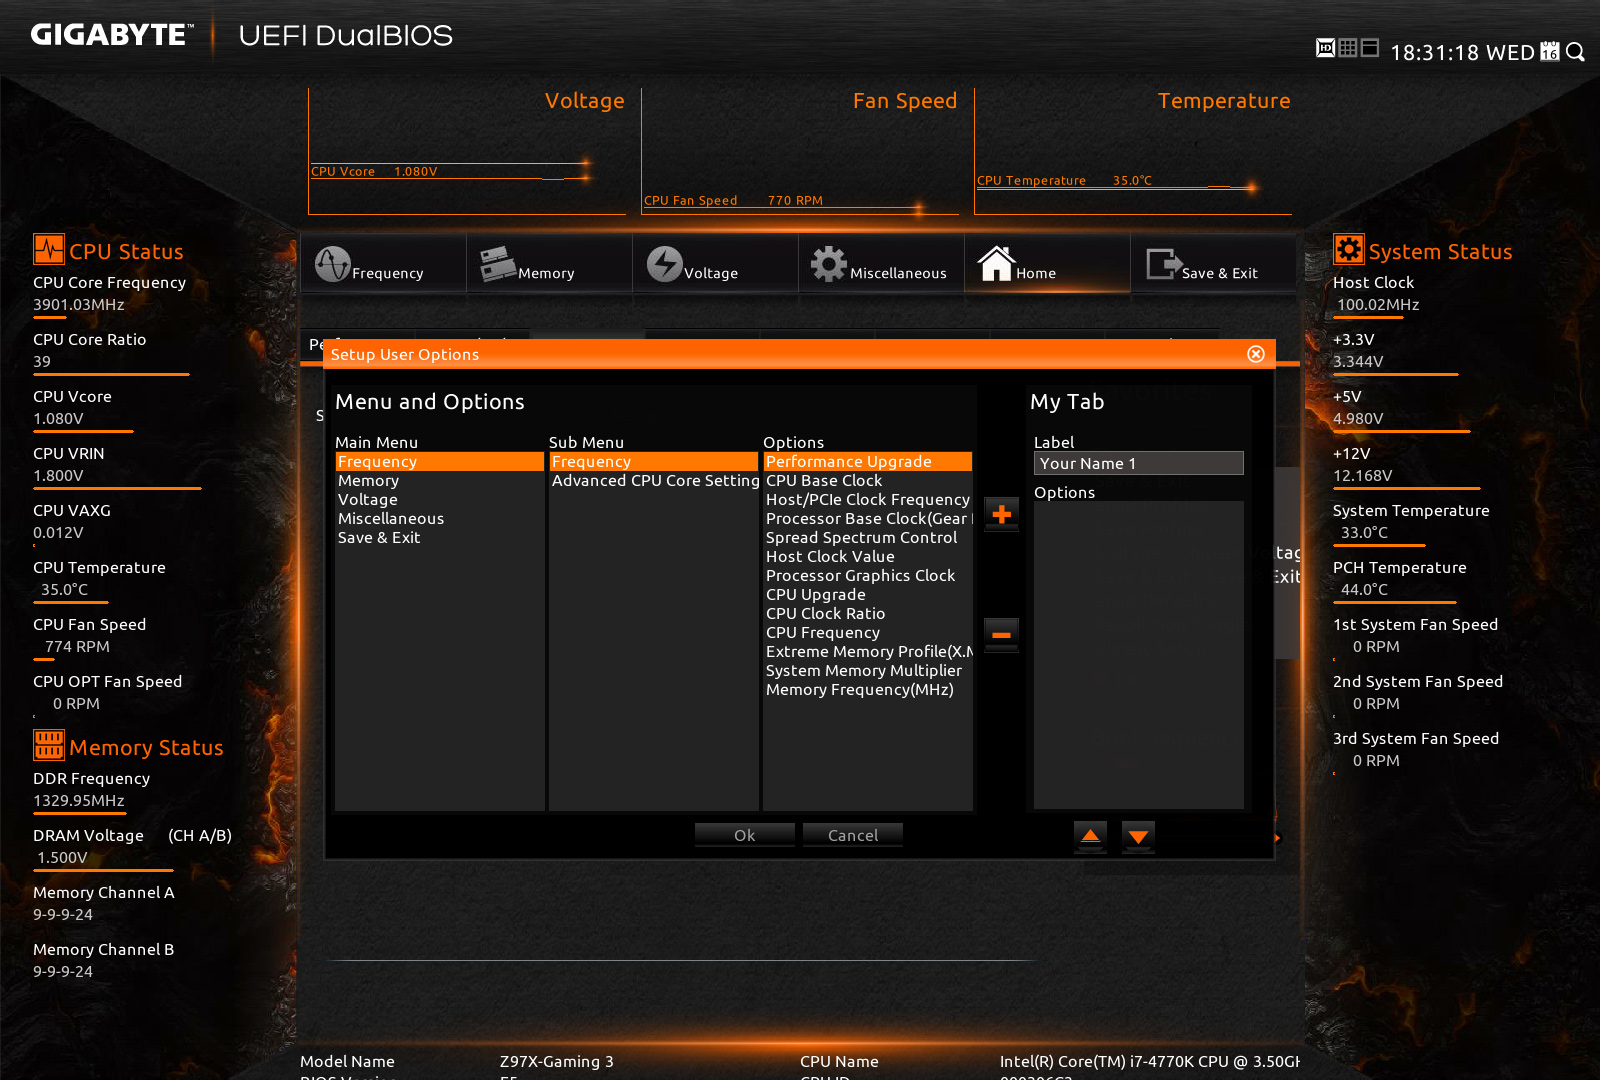Select Processor Base Clock(Gear) option
Image resolution: width=1600 pixels, height=1080 pixels.
click(868, 519)
